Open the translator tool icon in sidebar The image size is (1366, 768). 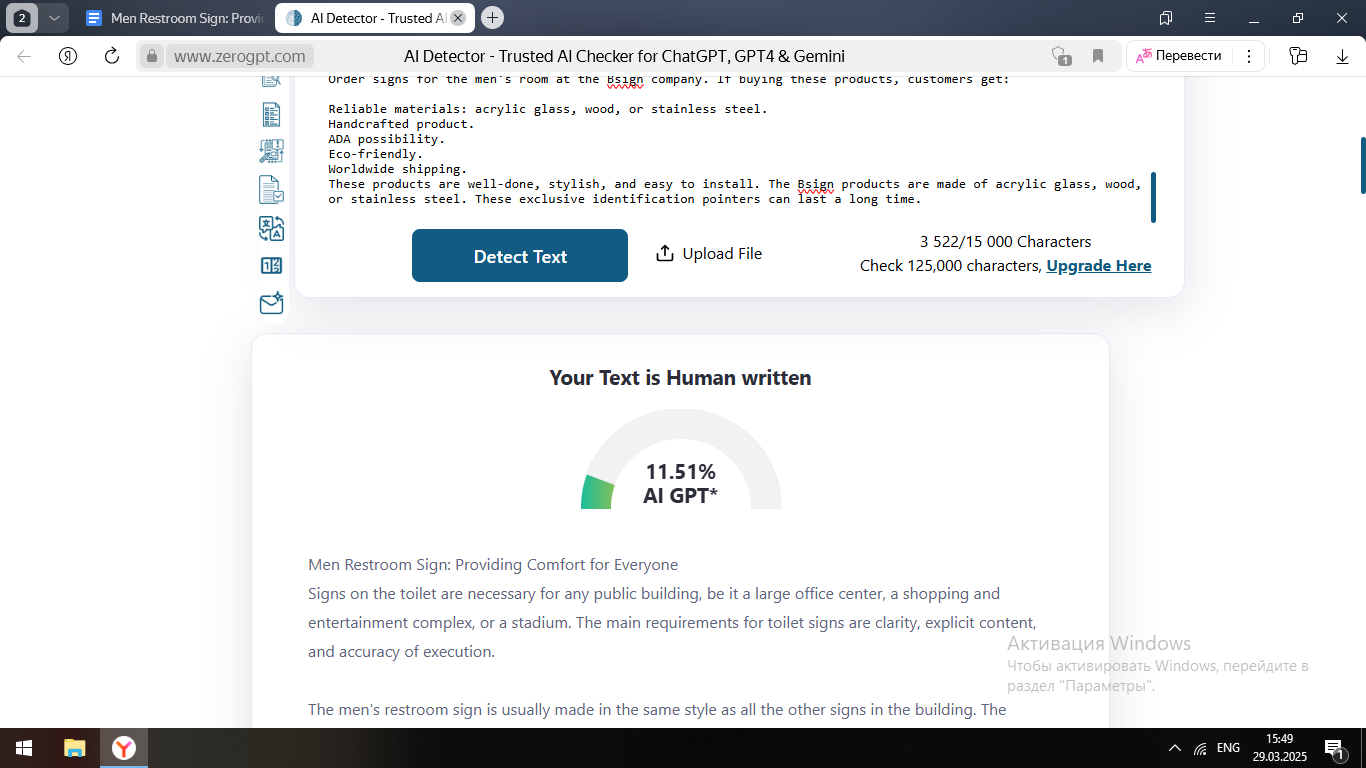coord(271,228)
